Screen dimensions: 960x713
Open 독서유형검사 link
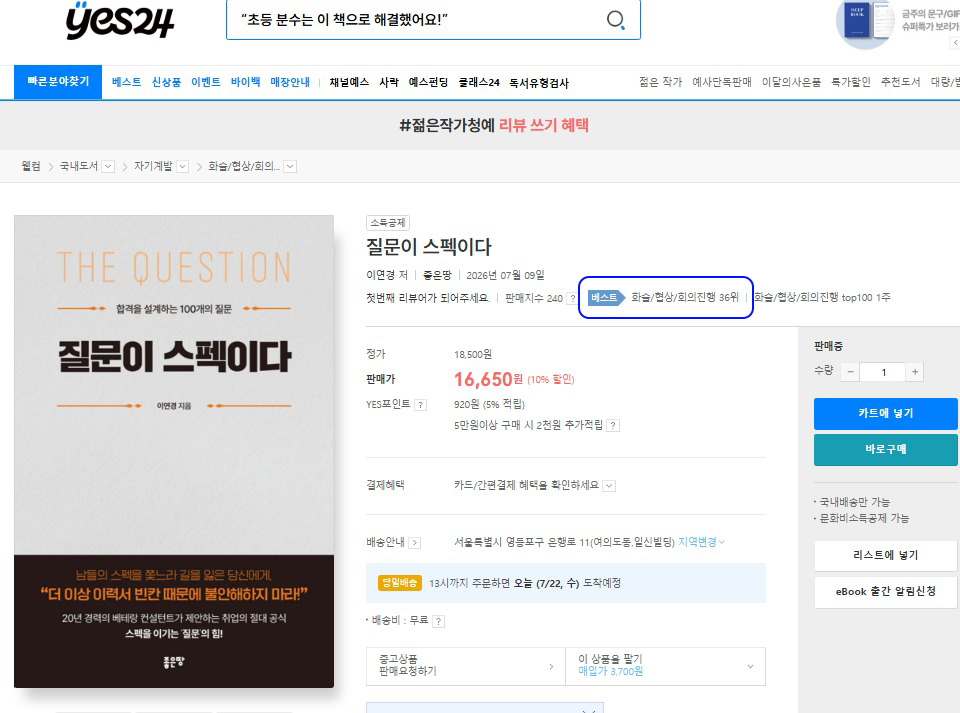point(539,83)
